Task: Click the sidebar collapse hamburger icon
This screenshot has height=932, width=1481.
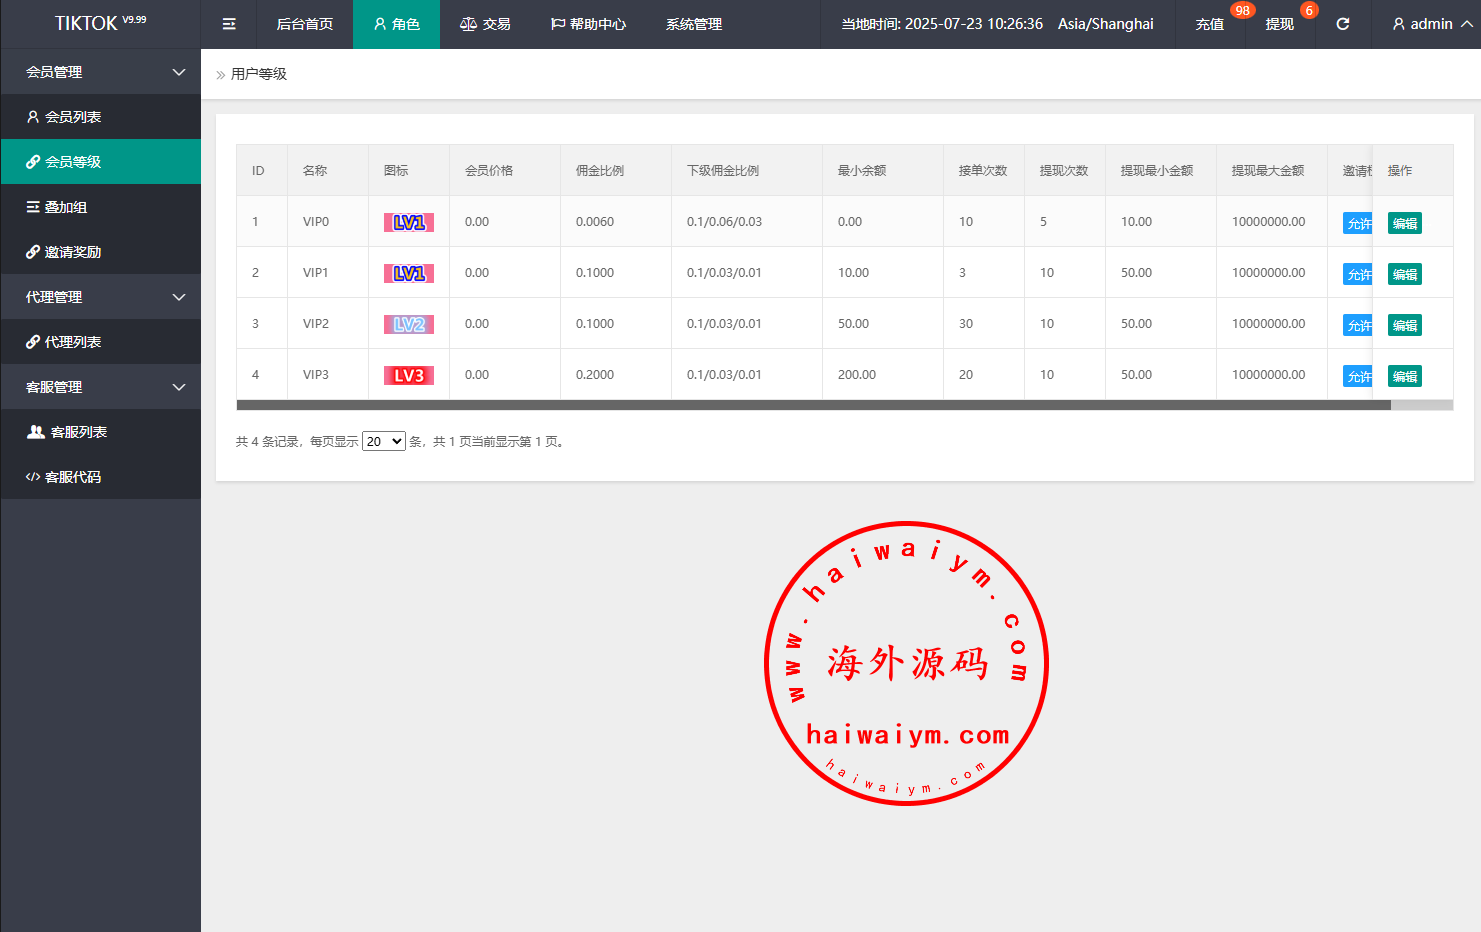Action: click(229, 24)
